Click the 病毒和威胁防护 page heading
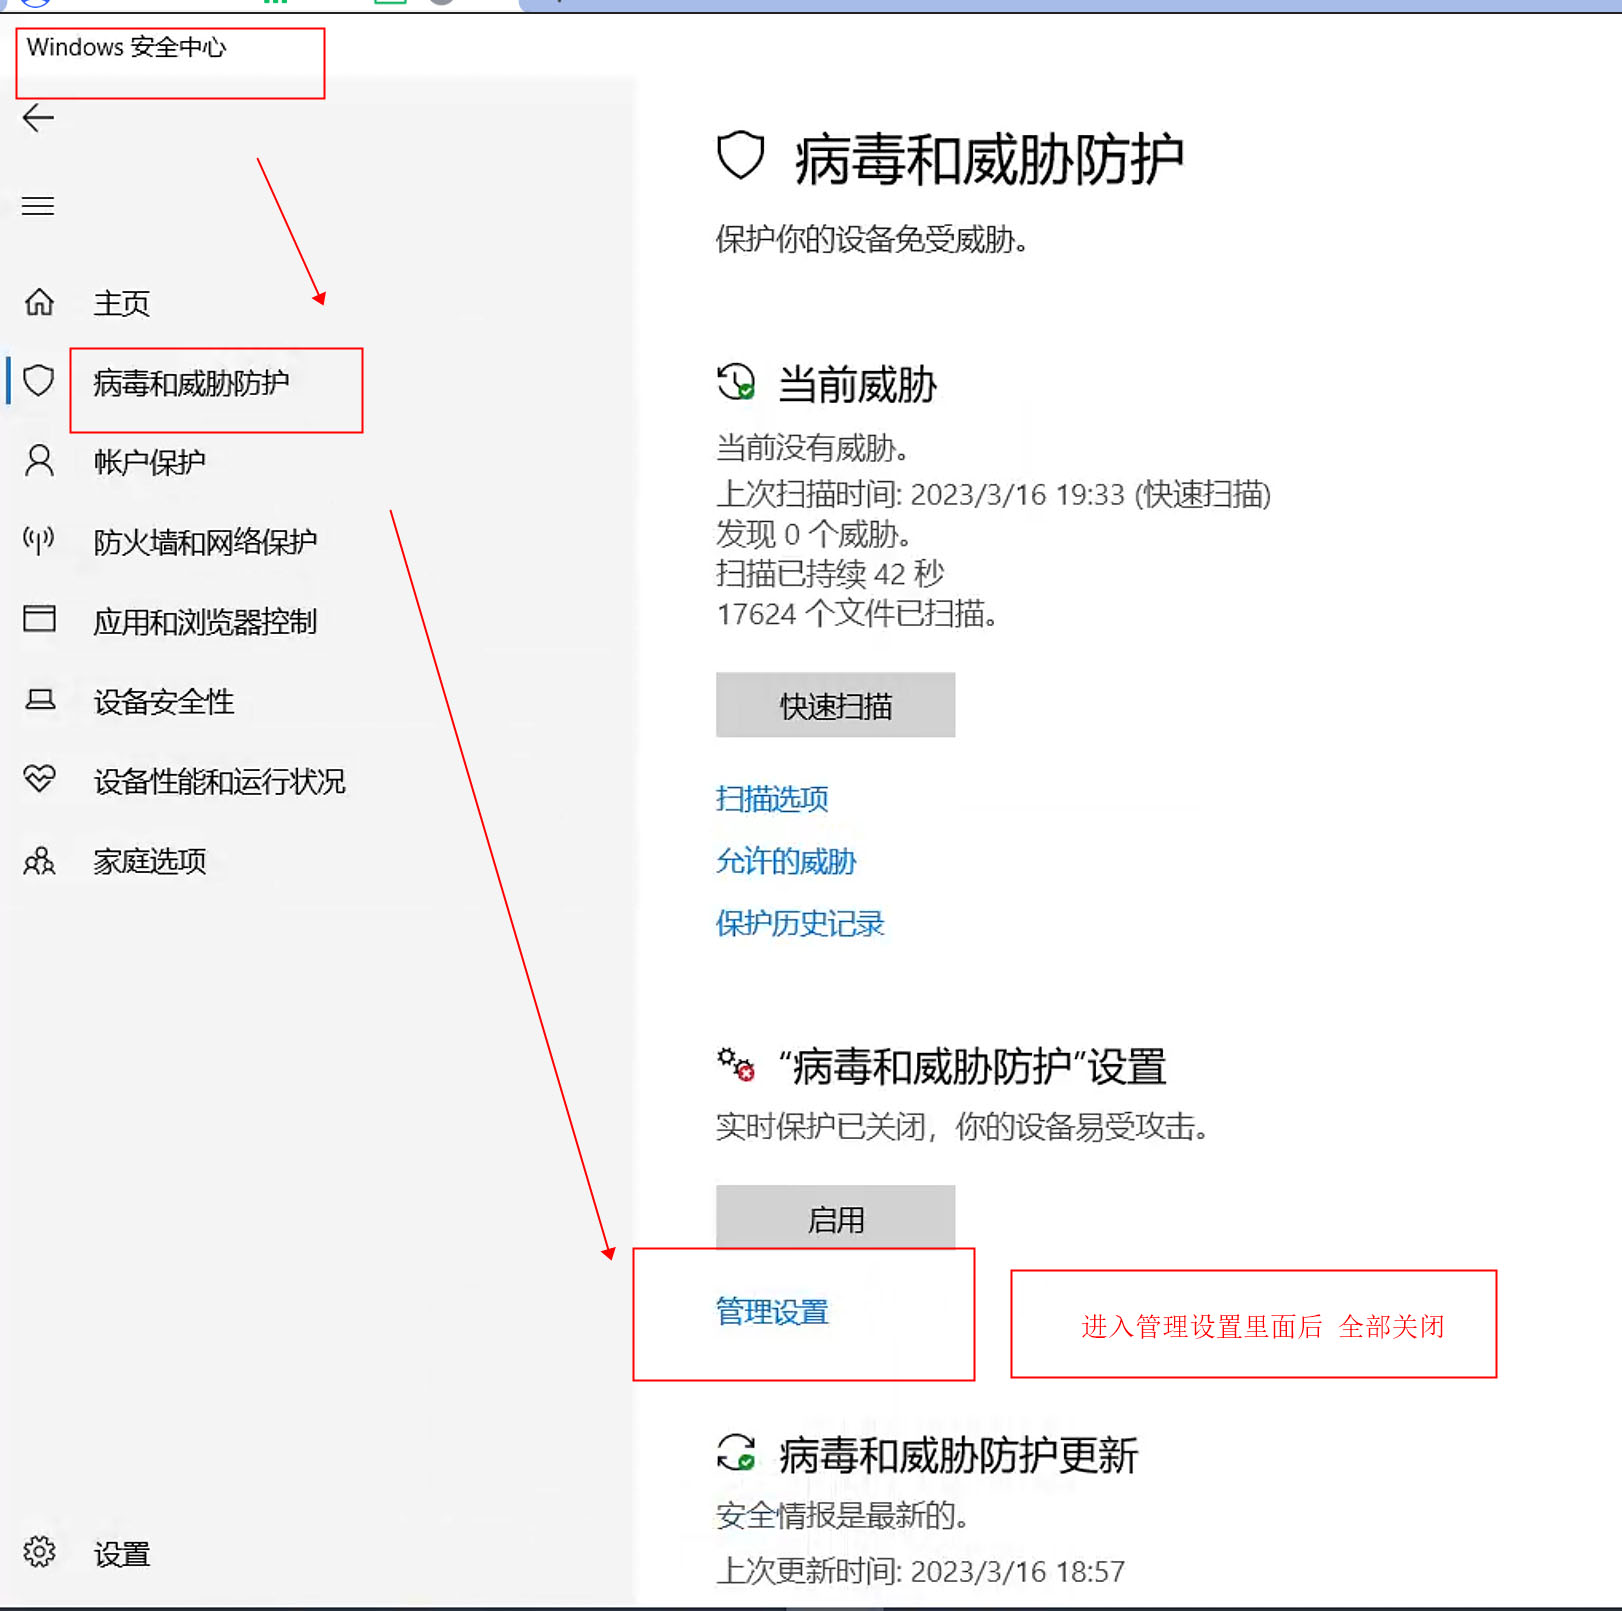The height and width of the screenshot is (1611, 1622). point(988,160)
